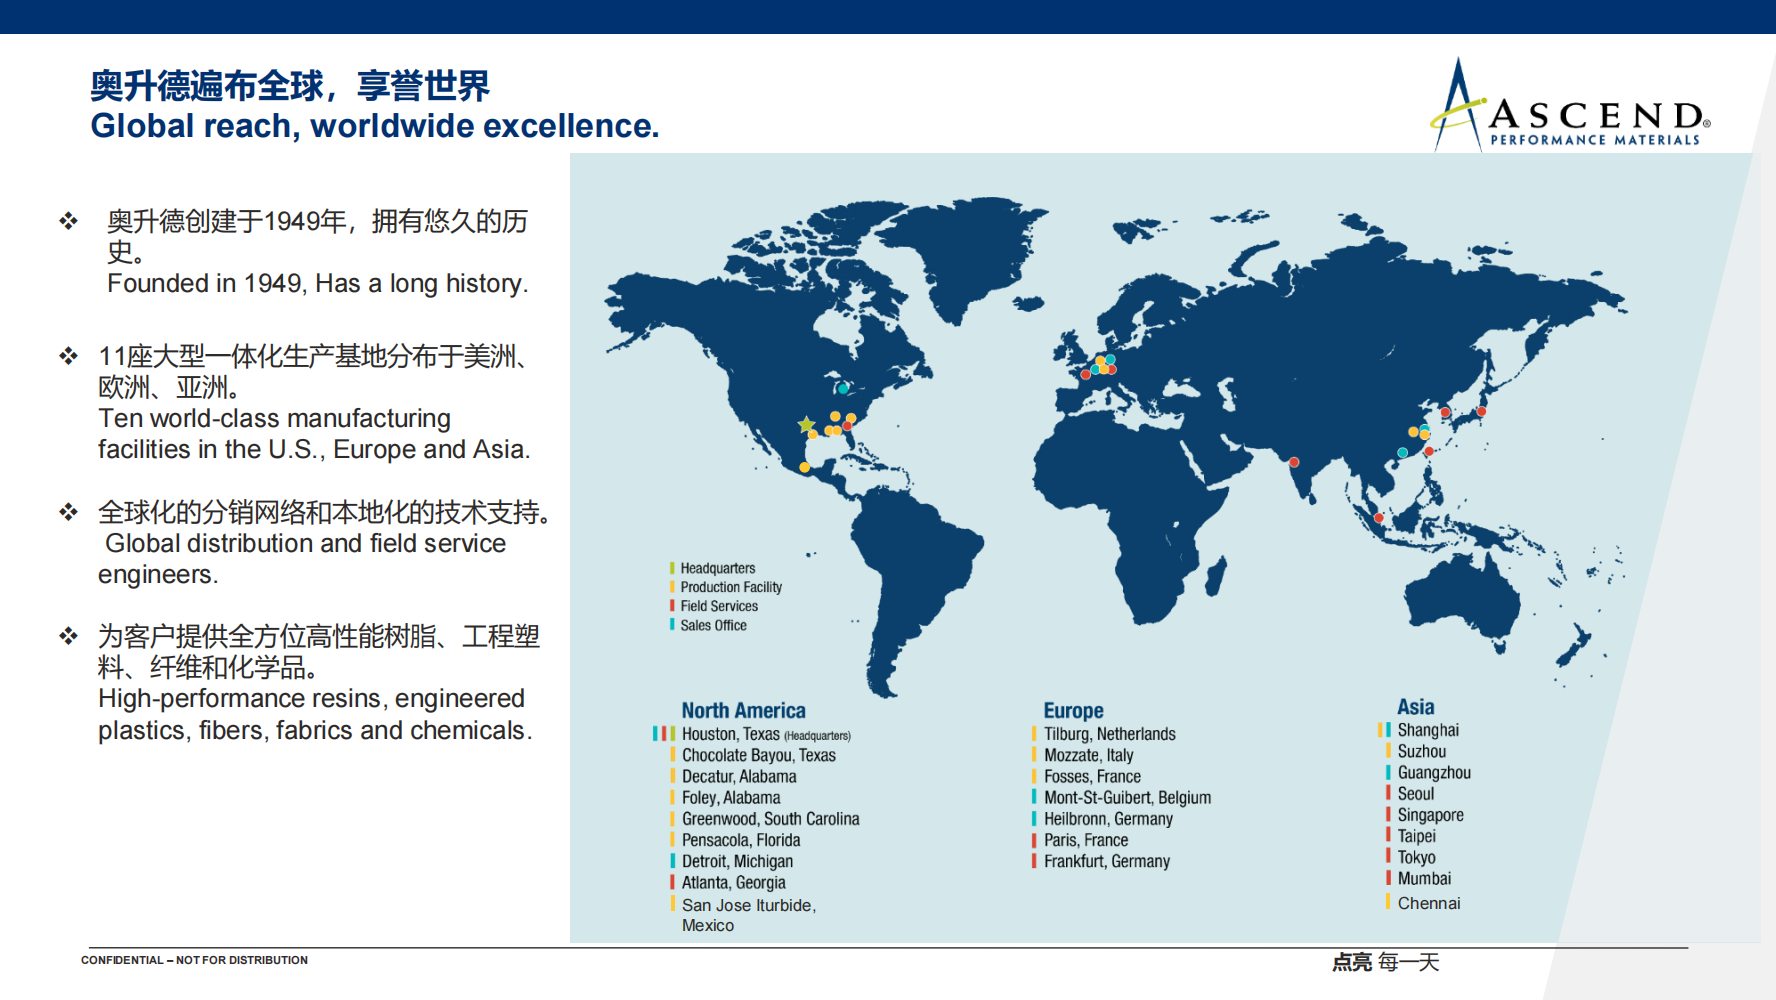Click the Confidential – Not for Distribution footer
Screen dimensions: 1776x1000
194,960
